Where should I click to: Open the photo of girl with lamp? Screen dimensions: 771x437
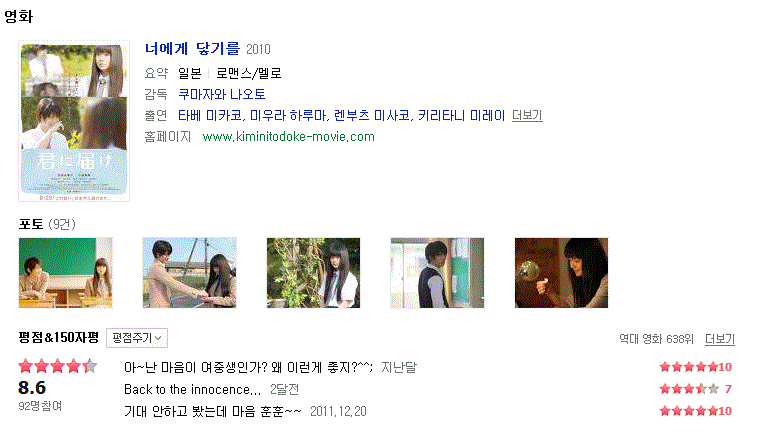[562, 273]
